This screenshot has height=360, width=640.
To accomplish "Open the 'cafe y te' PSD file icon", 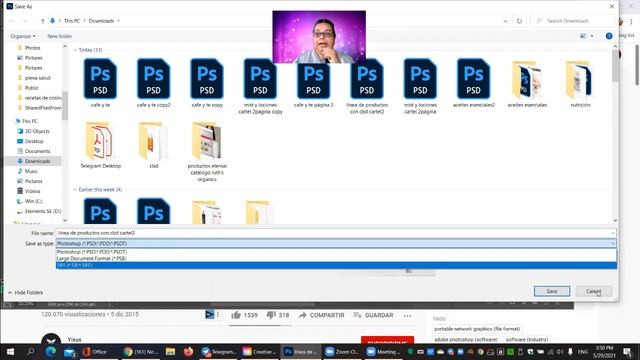I will point(100,79).
